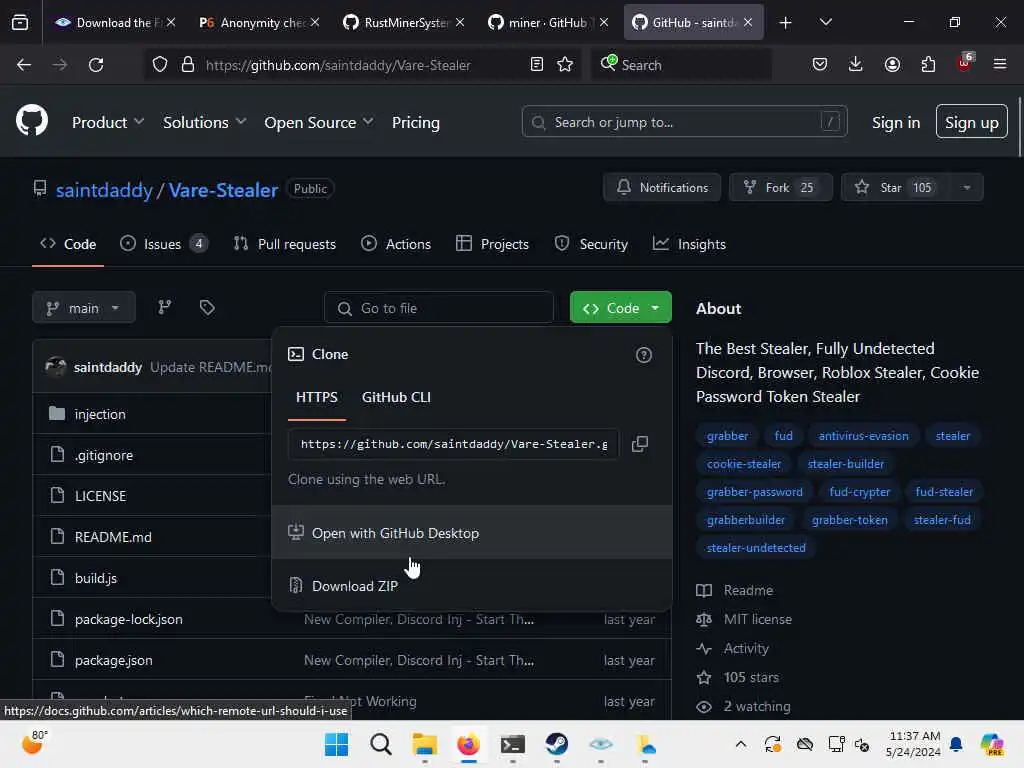Open a new tab with plus icon
This screenshot has height=768, width=1024.
[x=786, y=23]
